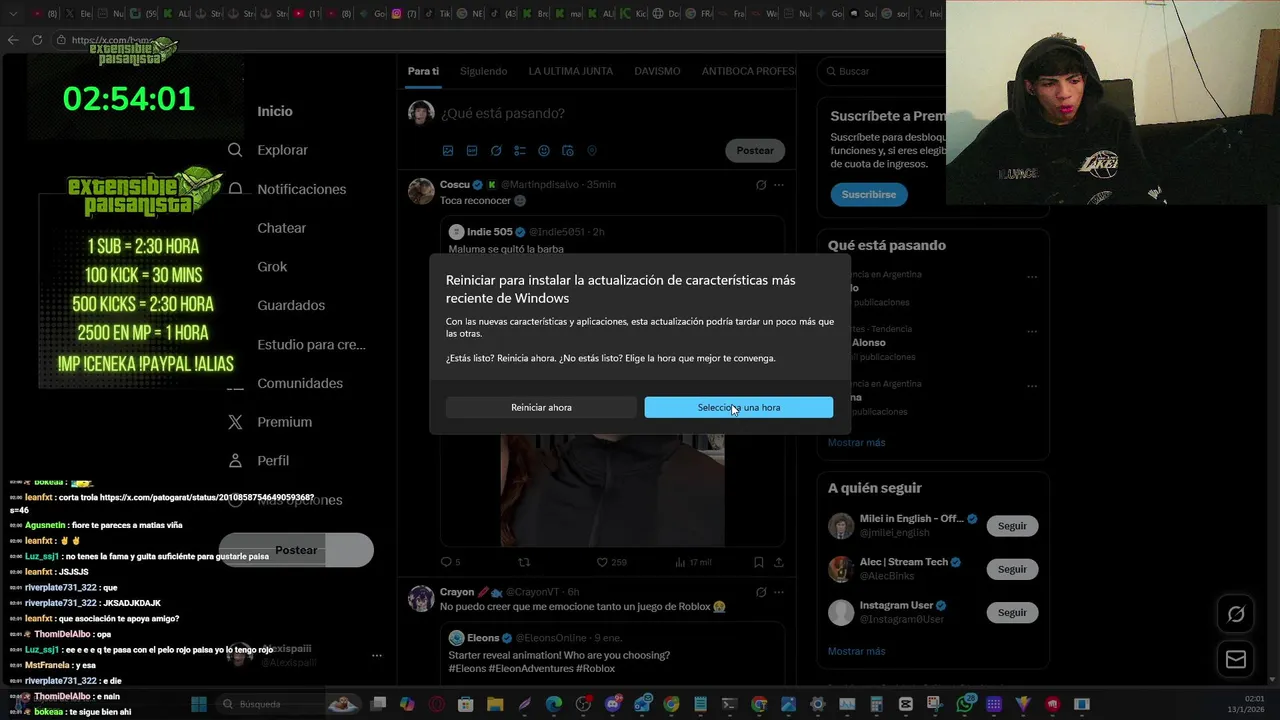The image size is (1280, 720).
Task: Click the browser address bar URL
Action: click(x=110, y=40)
